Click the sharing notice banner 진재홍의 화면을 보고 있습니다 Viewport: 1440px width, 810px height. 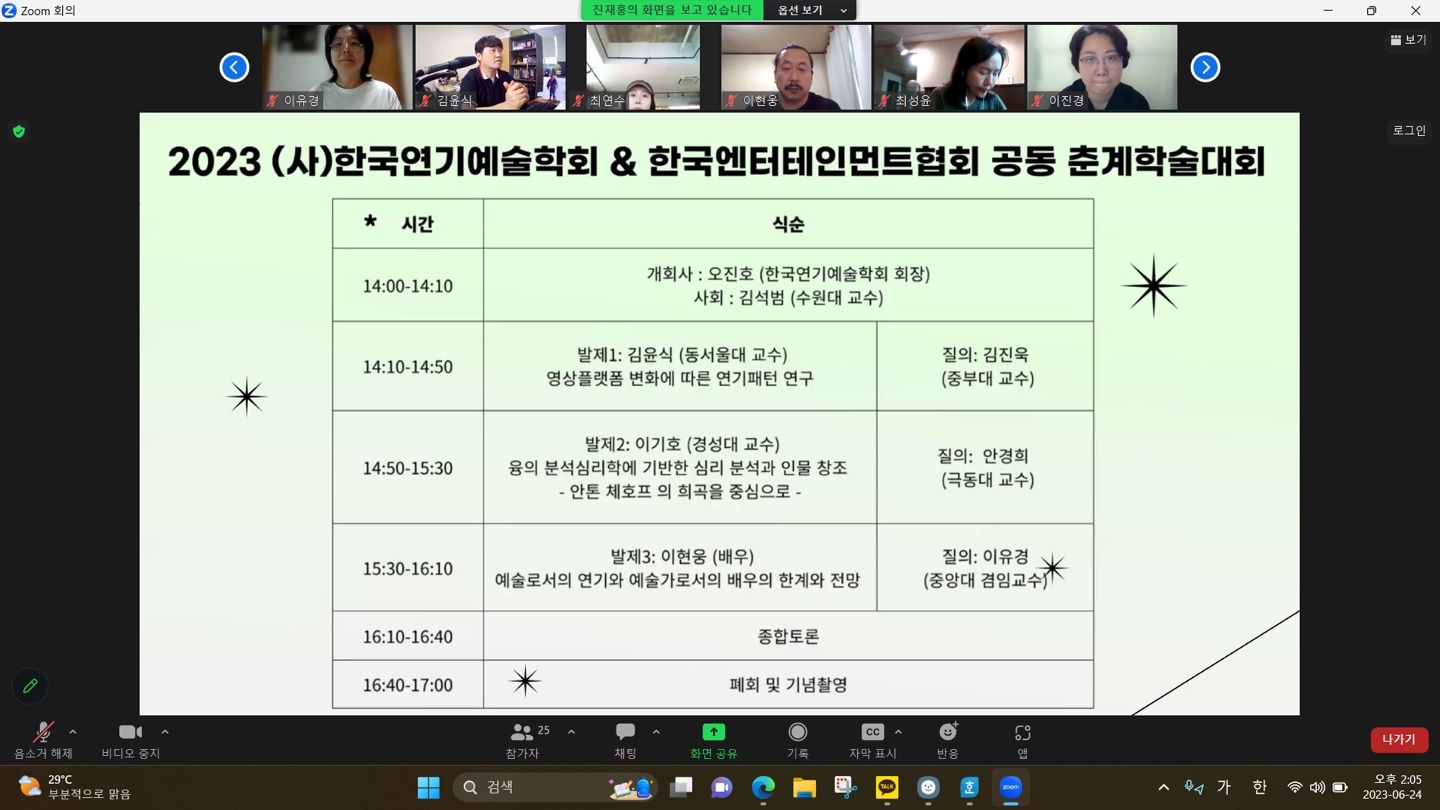coord(672,10)
